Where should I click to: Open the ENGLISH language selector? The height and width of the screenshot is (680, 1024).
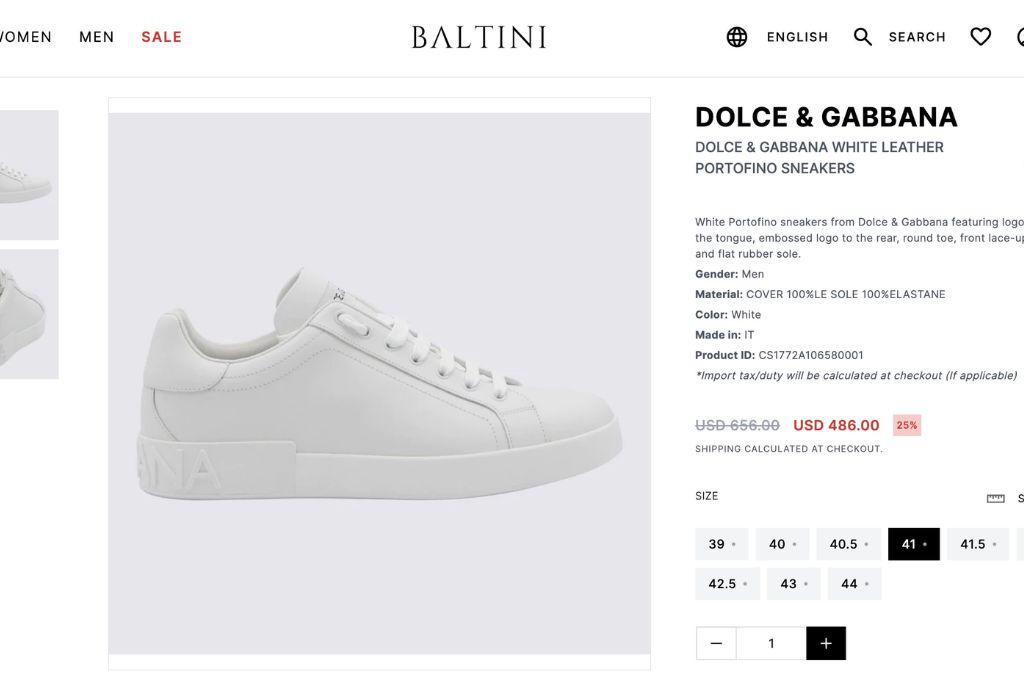coord(797,37)
